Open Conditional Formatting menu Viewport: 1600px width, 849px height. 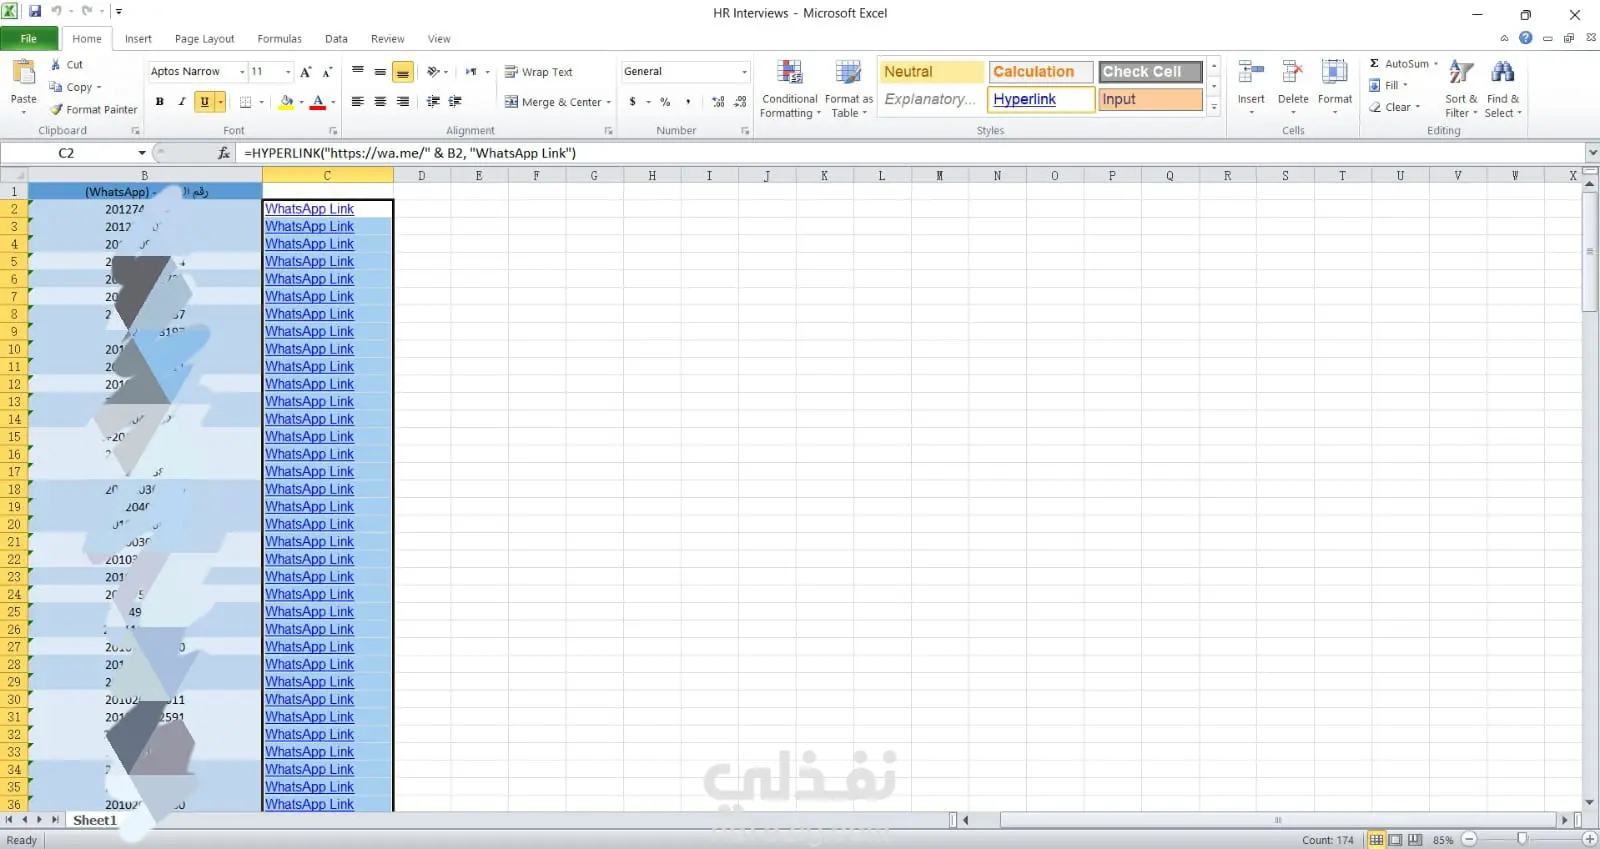click(x=790, y=89)
